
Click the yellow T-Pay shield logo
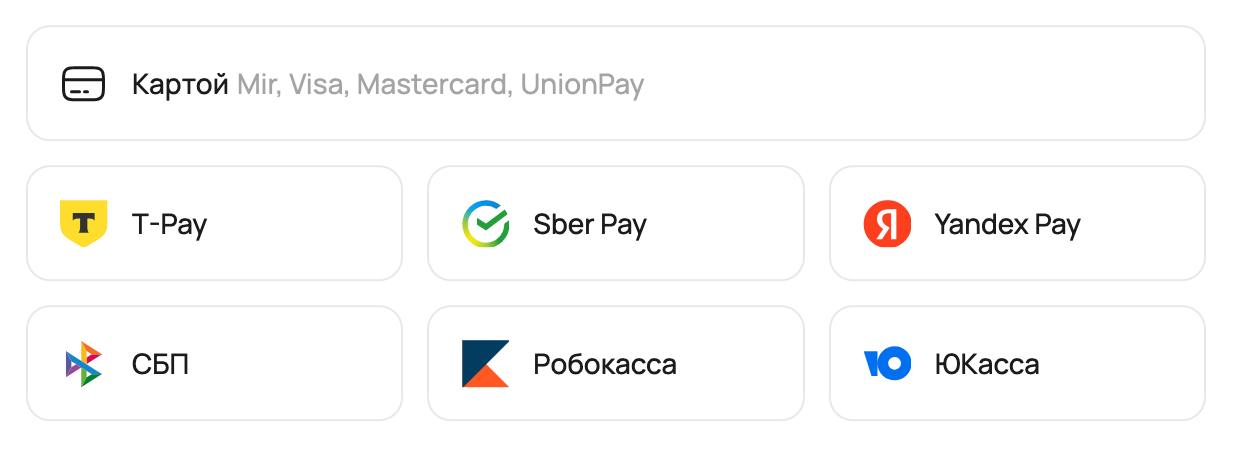pyautogui.click(x=83, y=223)
